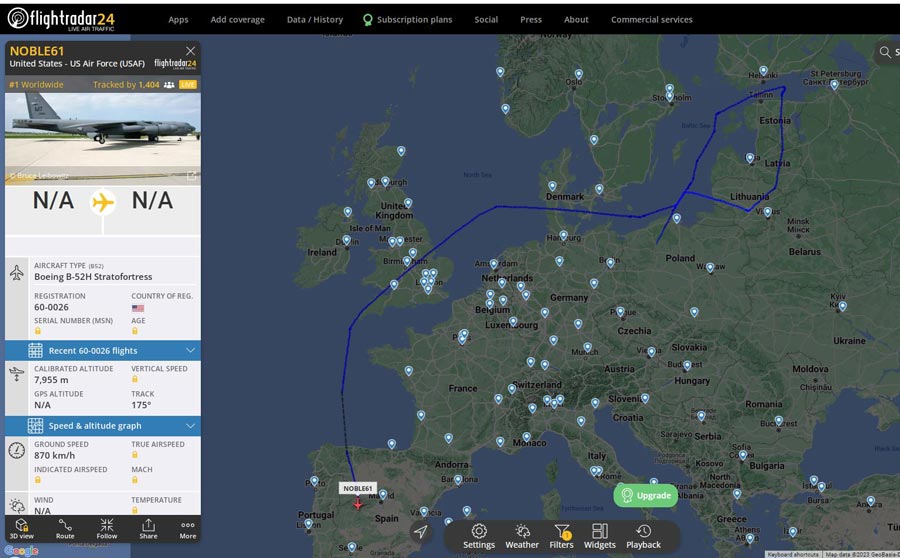Click the airport marker near Warsaw
Viewport: 900px width, 558px height.
(x=710, y=268)
